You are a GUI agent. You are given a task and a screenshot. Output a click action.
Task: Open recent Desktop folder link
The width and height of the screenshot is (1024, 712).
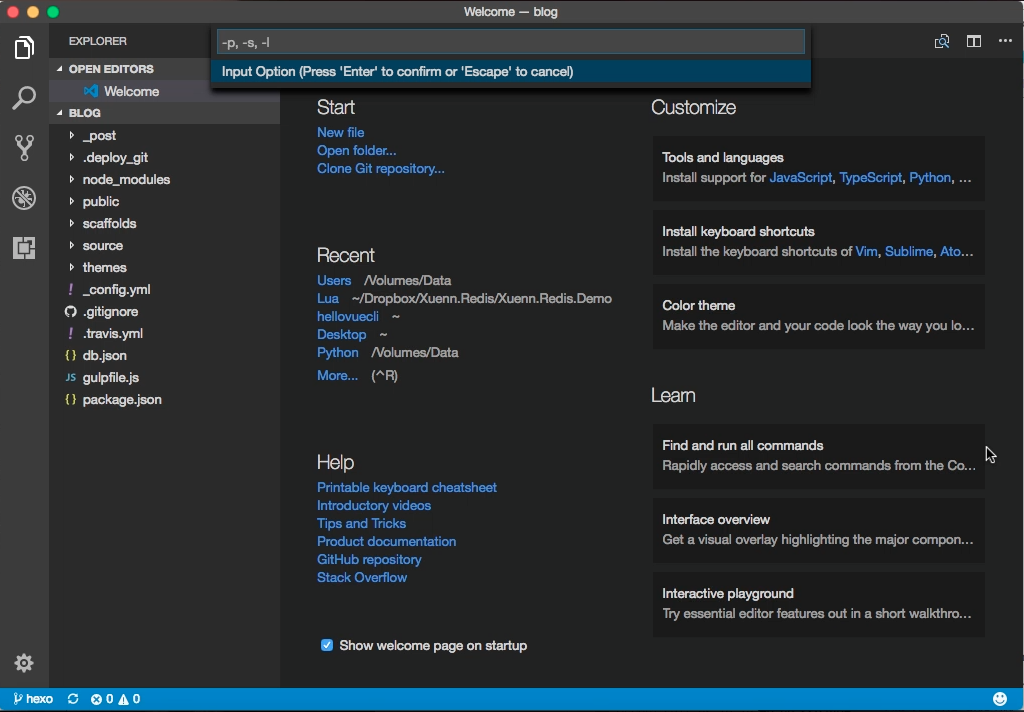coord(342,334)
